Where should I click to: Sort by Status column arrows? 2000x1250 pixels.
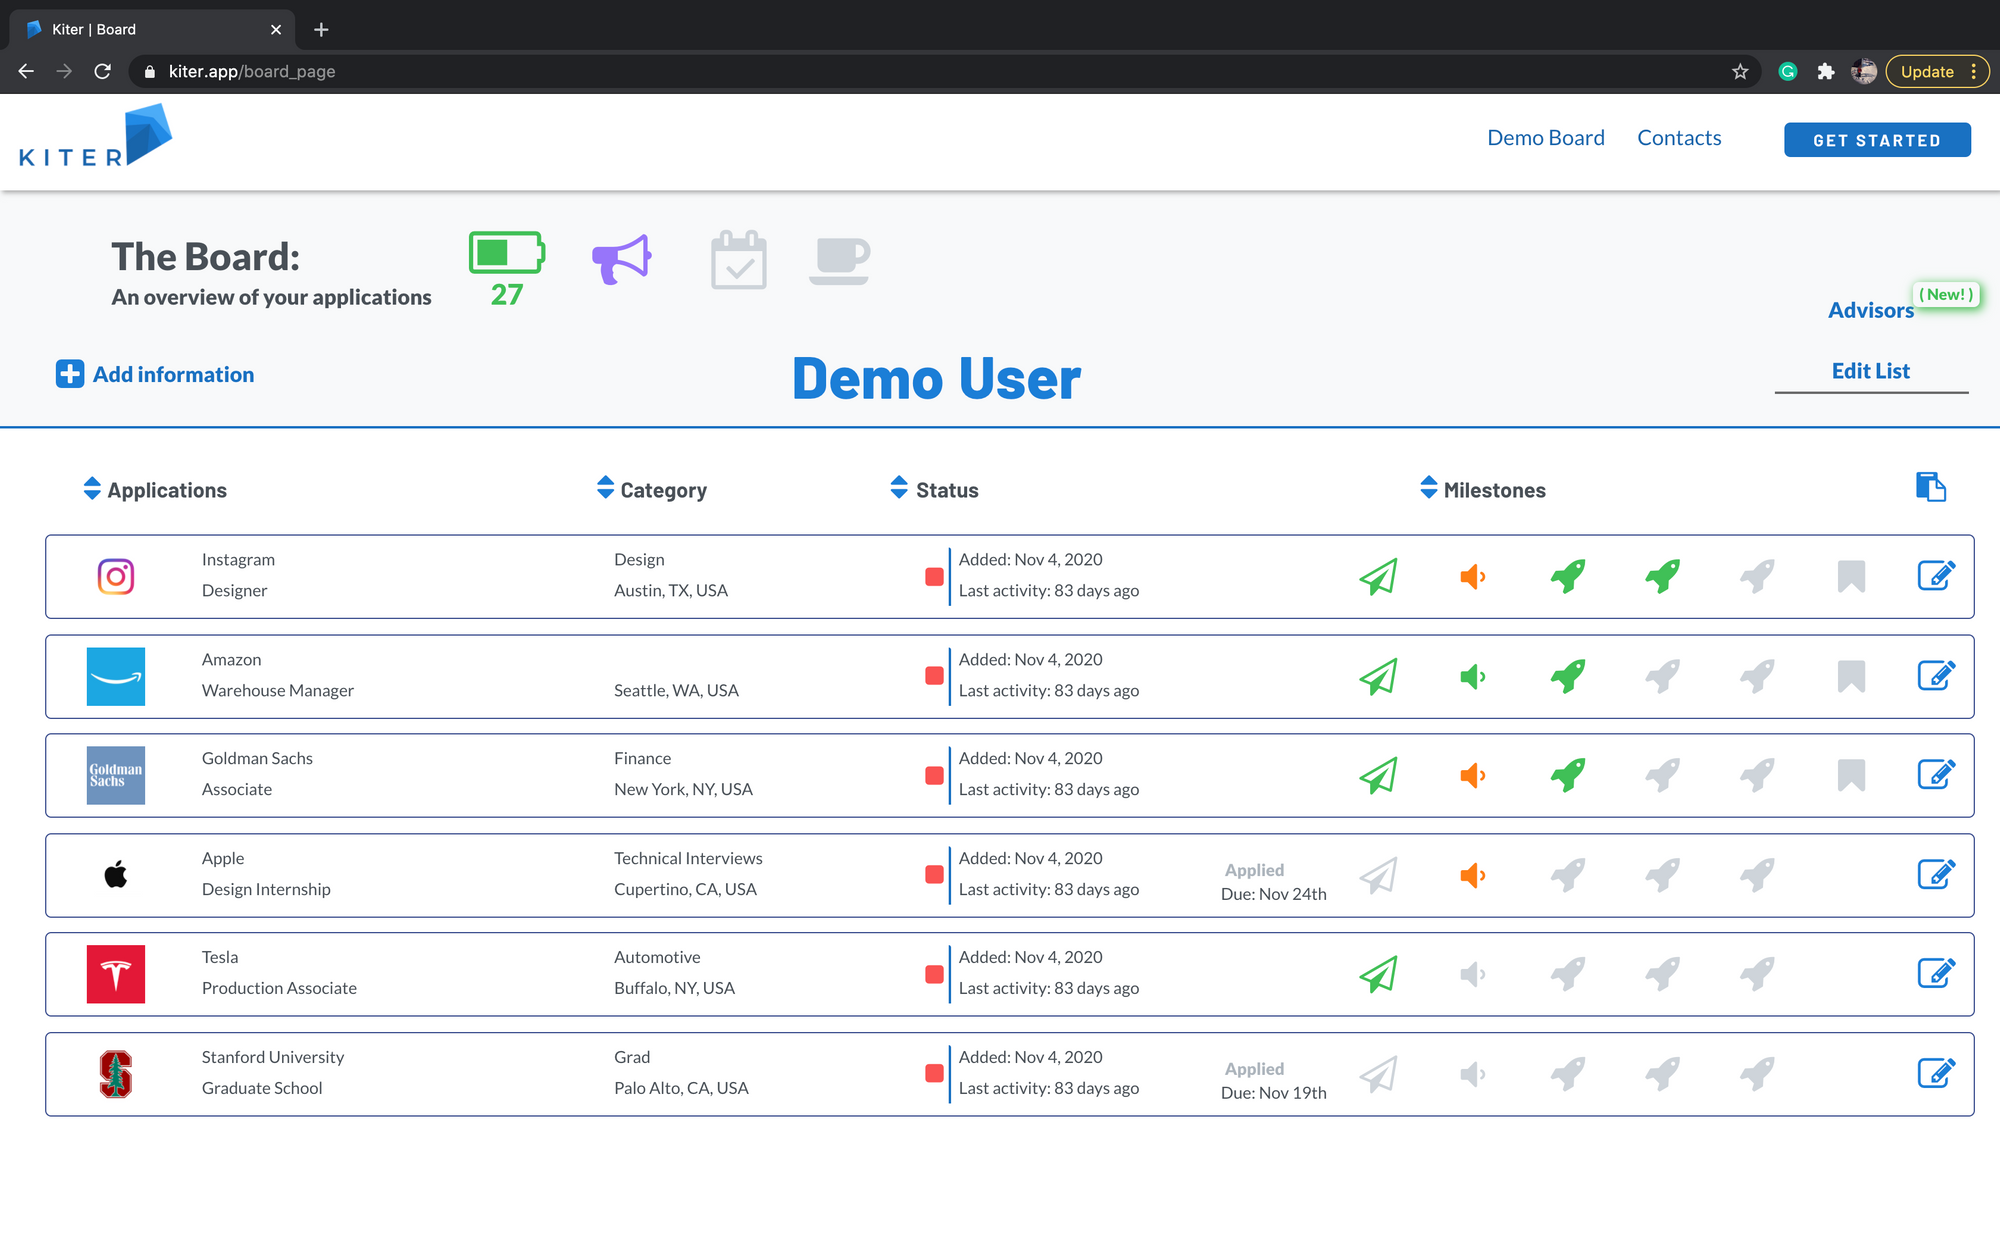(899, 488)
